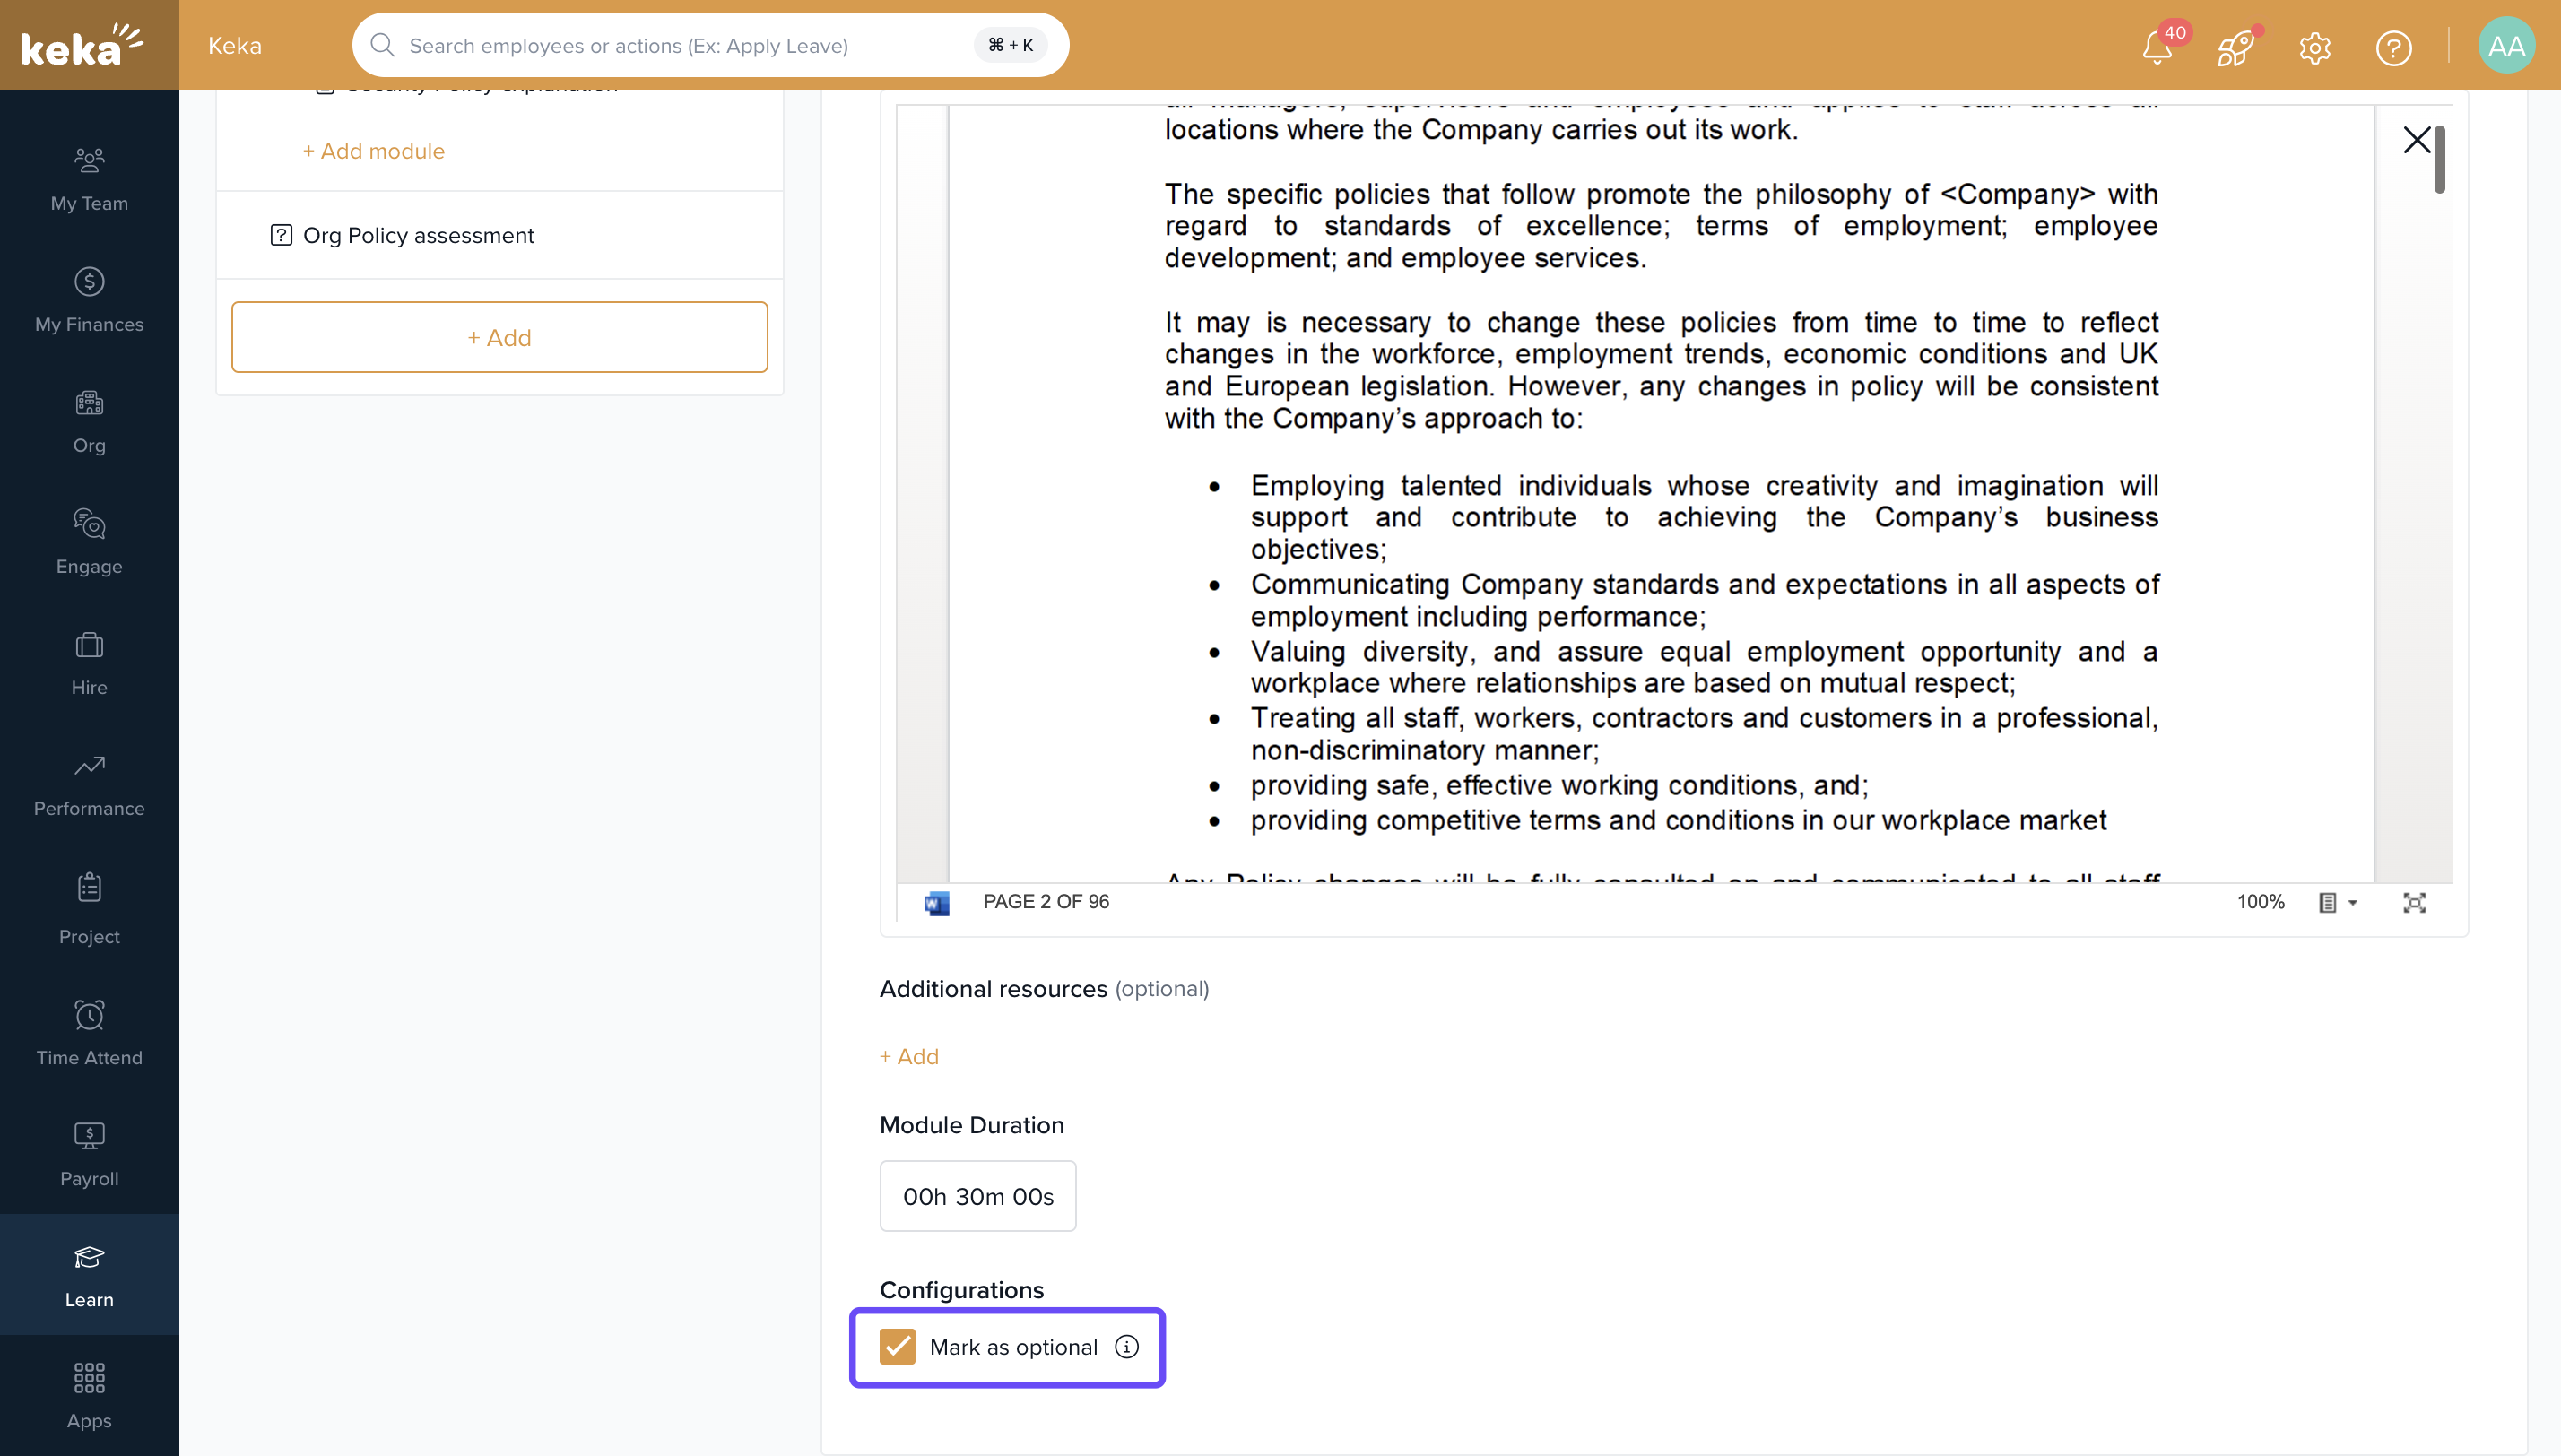Click the rocket what's new icon

[2235, 47]
